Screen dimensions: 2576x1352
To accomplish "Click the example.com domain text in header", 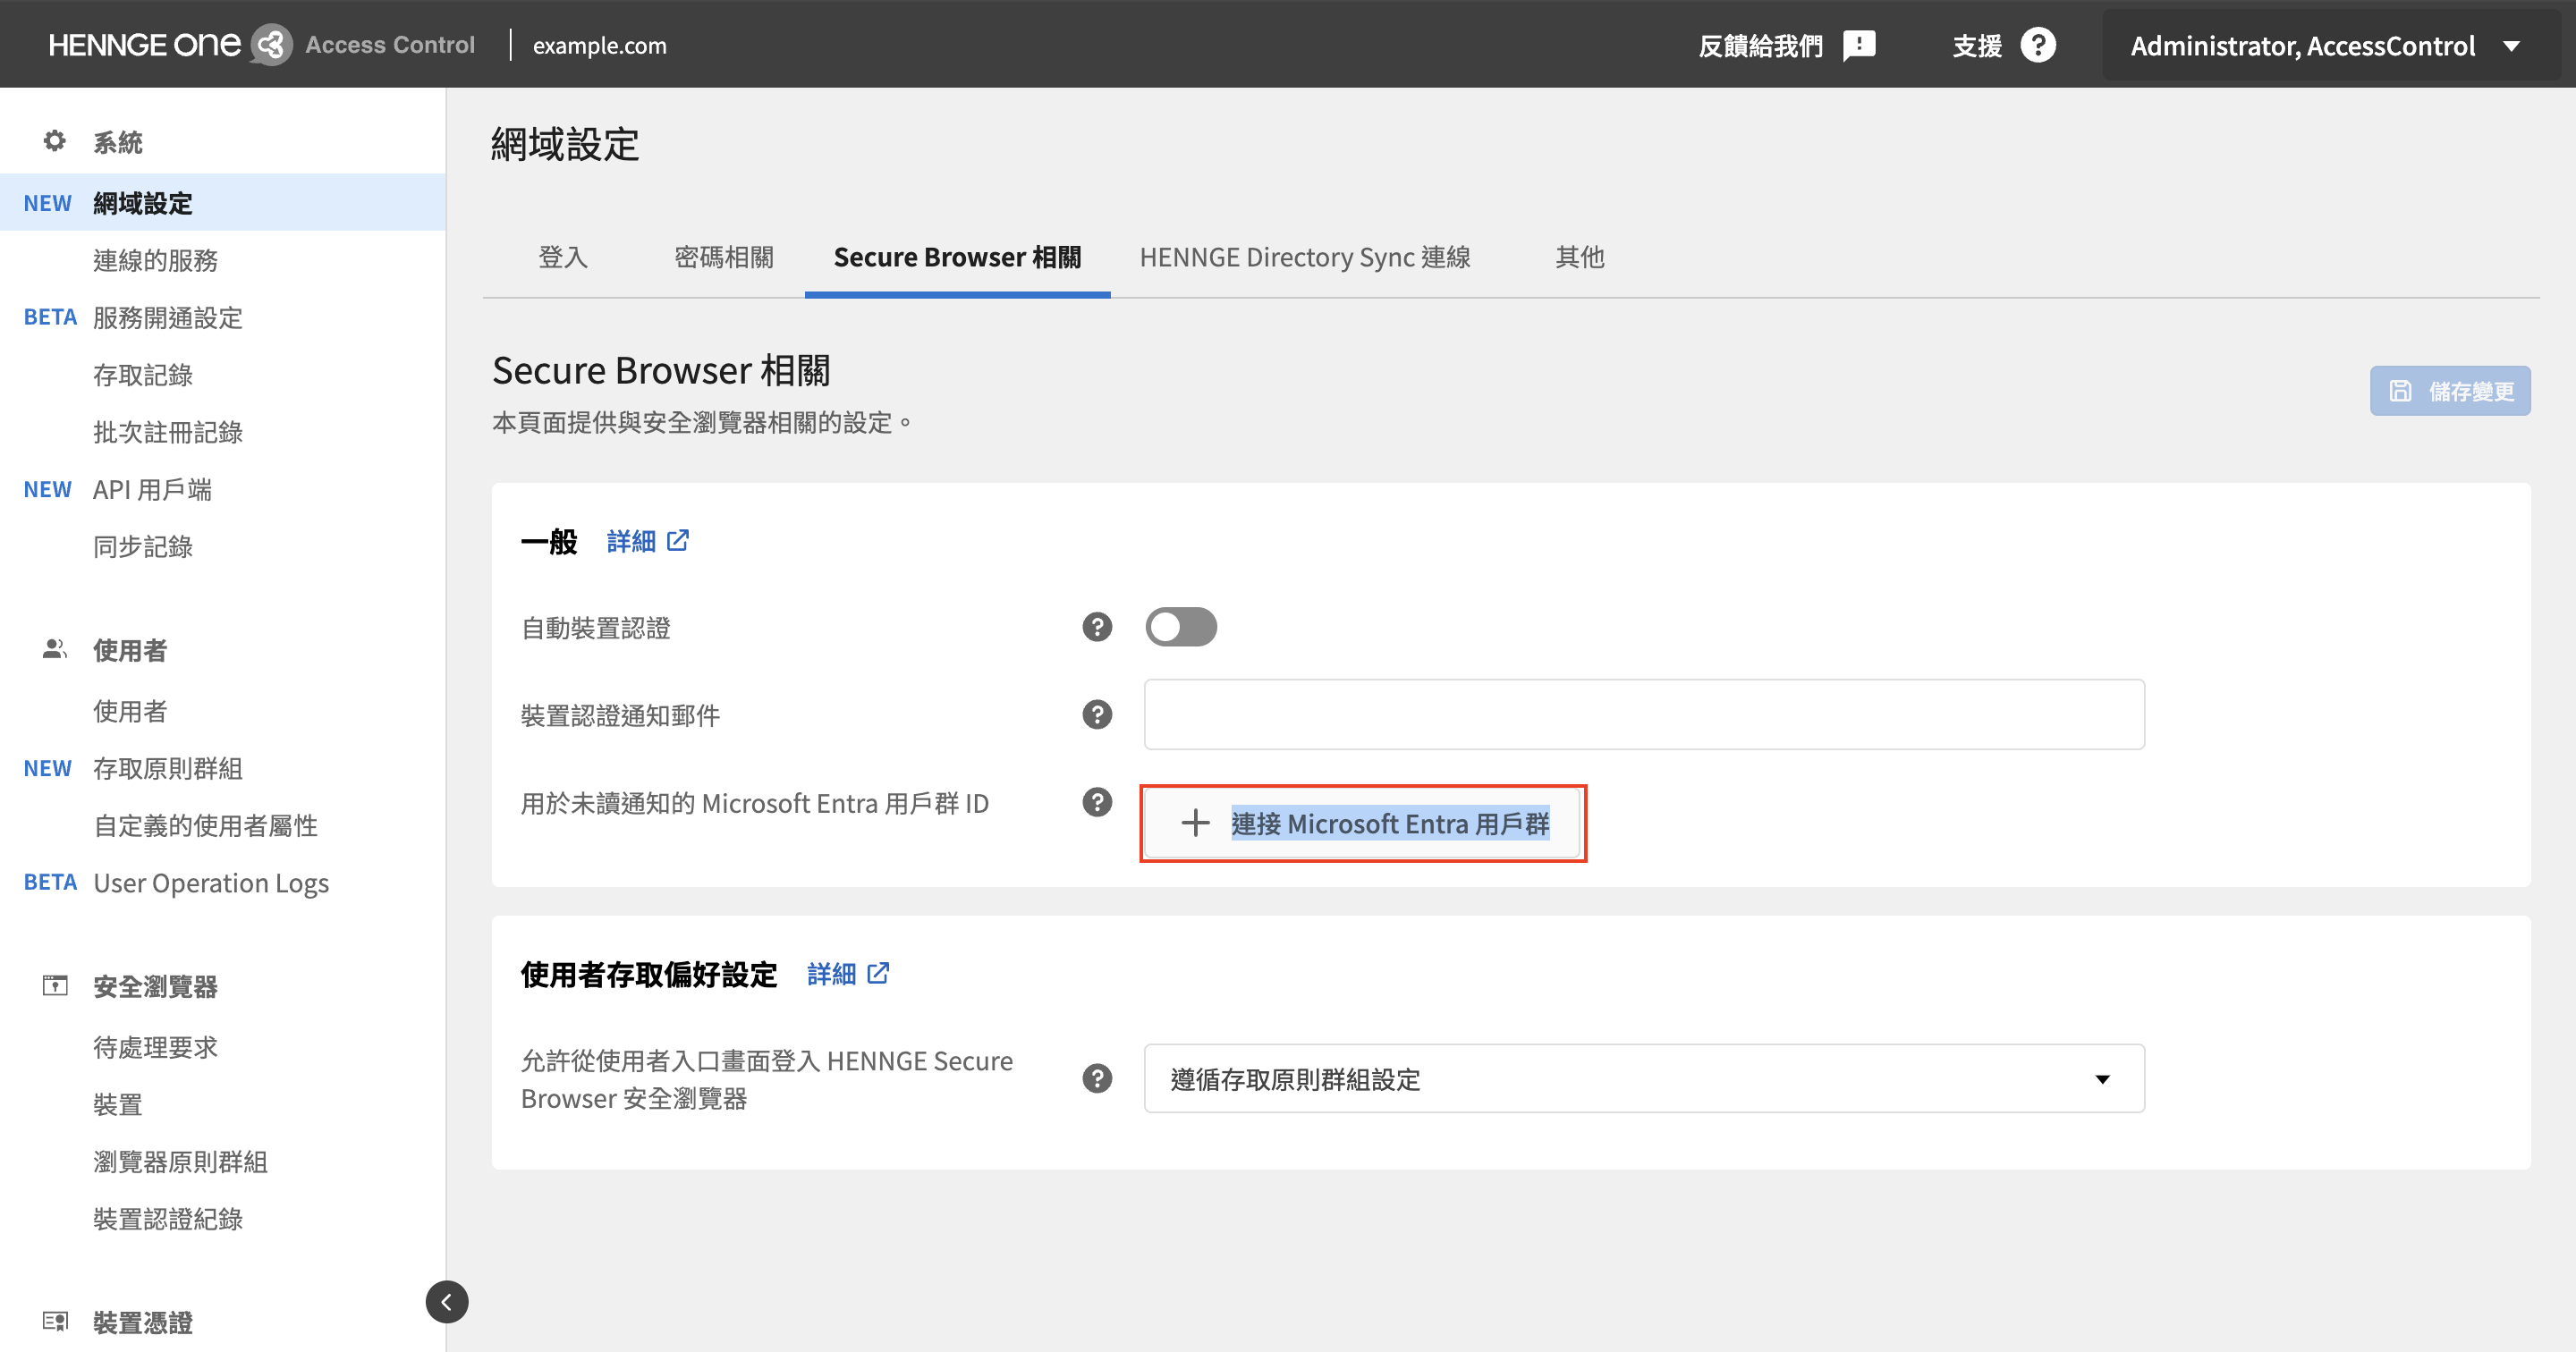I will pyautogui.click(x=599, y=46).
